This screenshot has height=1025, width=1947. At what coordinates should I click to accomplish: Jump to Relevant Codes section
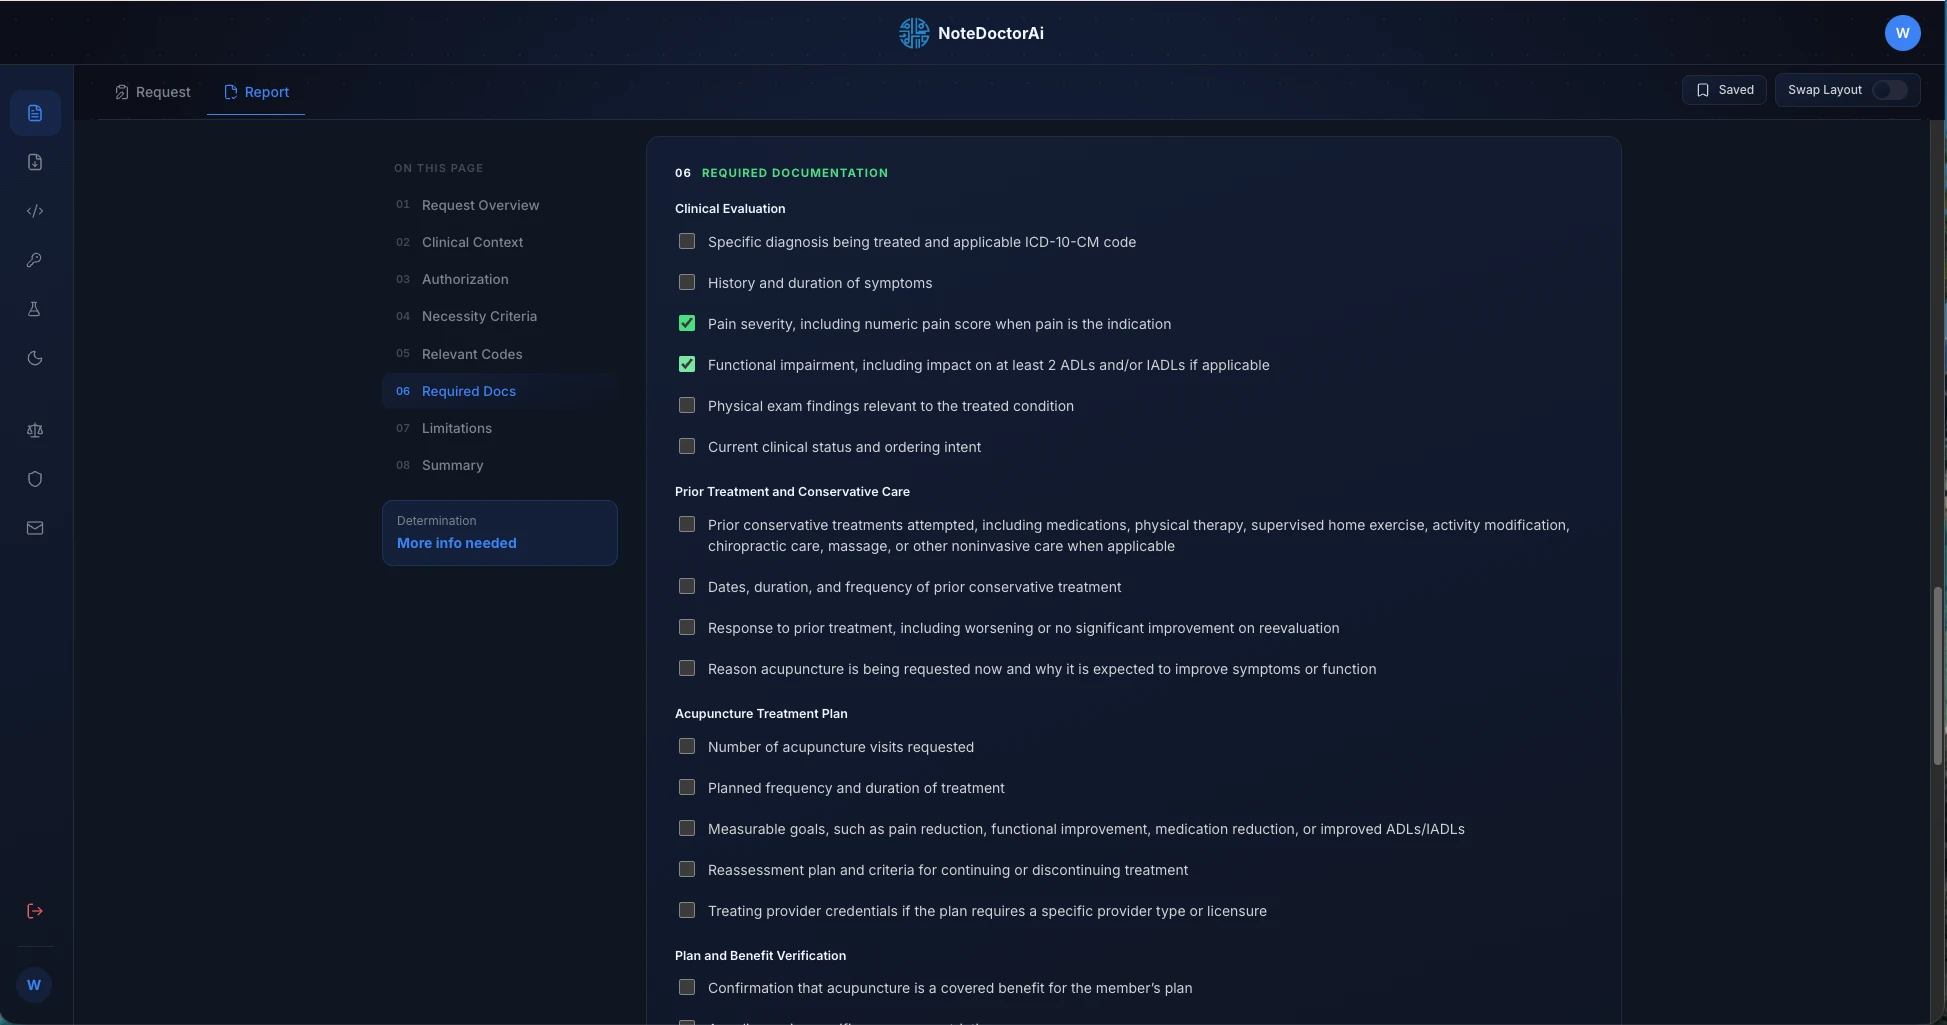pos(472,354)
